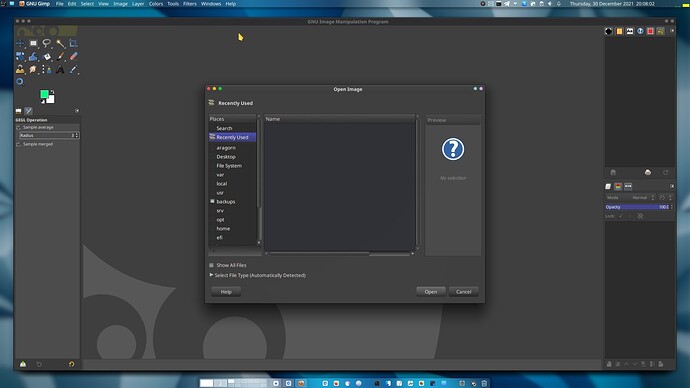Adjust the layer Opacity slider
690x388 pixels.
click(637, 207)
